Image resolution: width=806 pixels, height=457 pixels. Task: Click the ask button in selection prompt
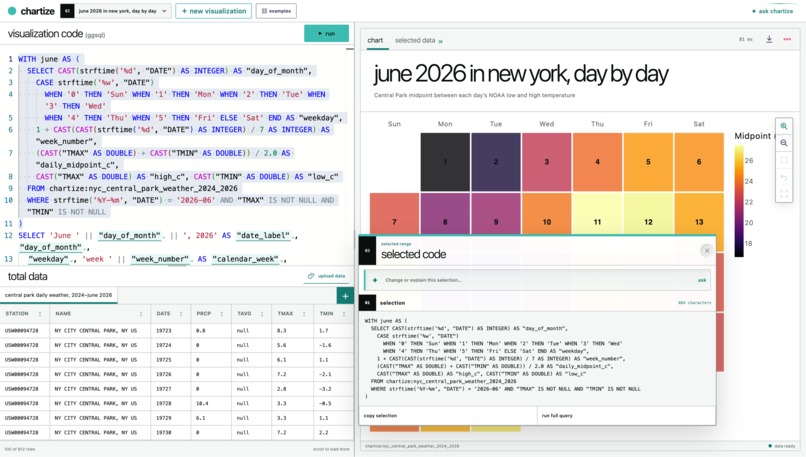click(702, 280)
